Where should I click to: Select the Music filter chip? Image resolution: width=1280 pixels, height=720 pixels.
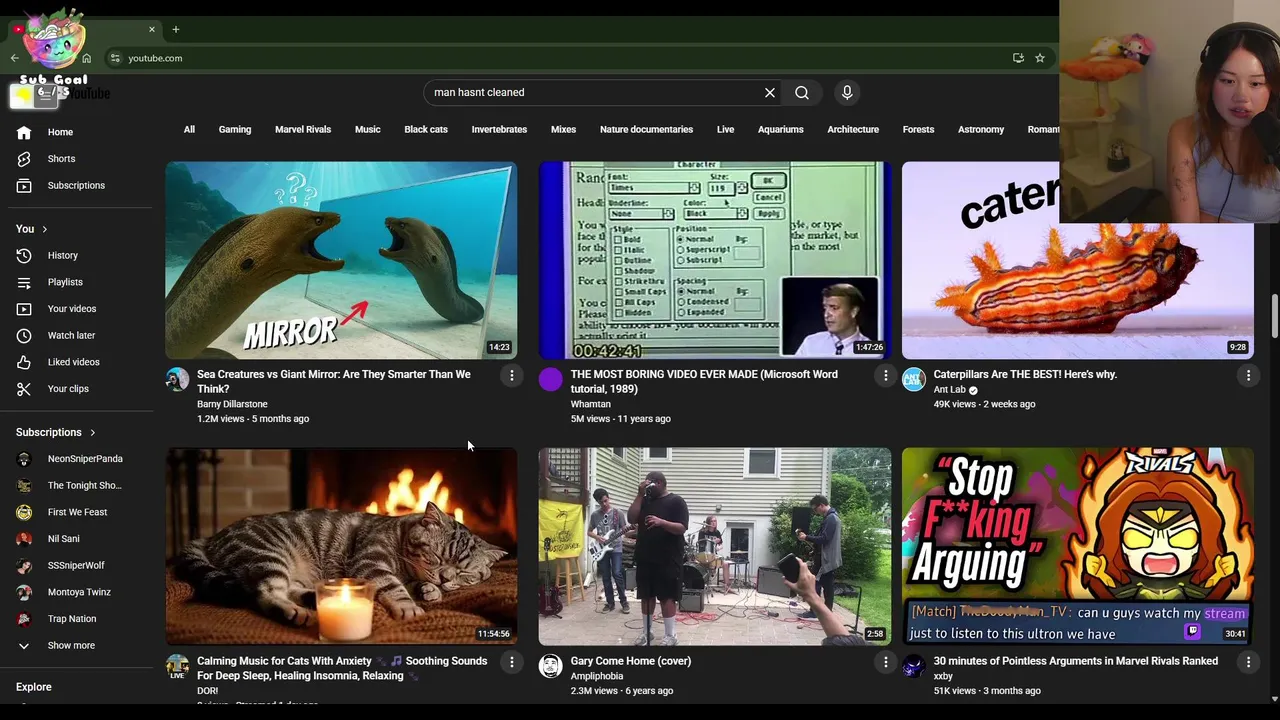coord(368,129)
